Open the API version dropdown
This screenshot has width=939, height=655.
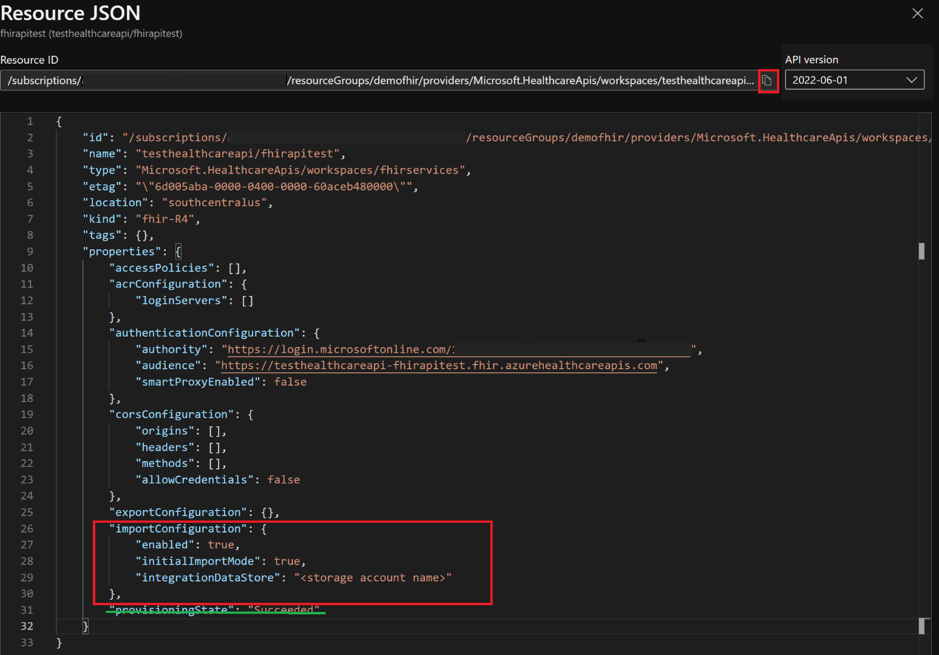pyautogui.click(x=855, y=79)
